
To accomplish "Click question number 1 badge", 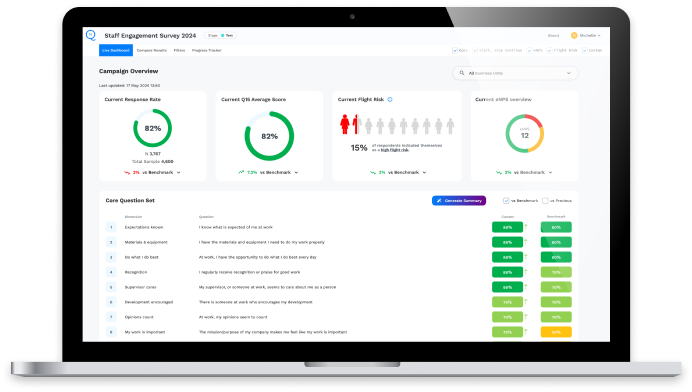I will tap(111, 227).
